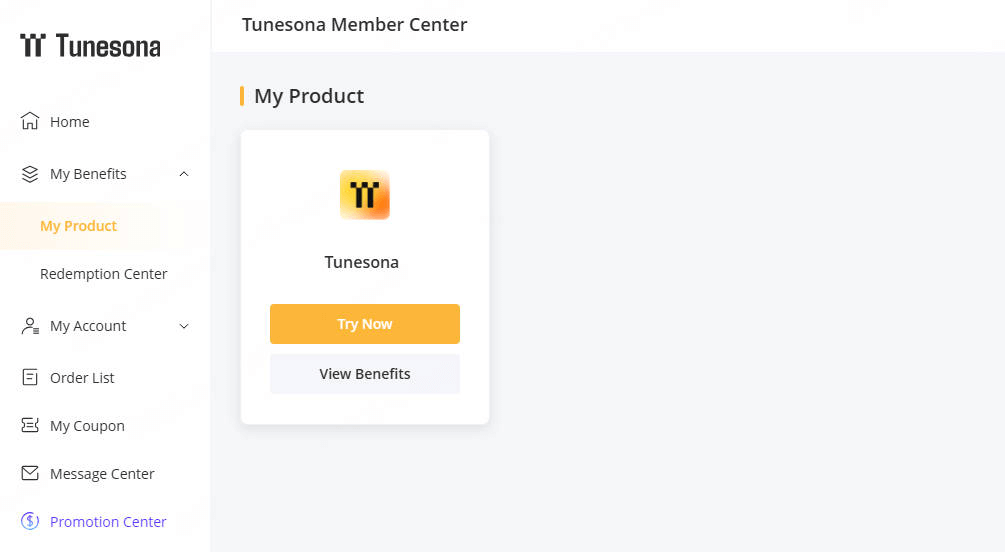
Task: Click the My Account person icon
Action: click(x=30, y=326)
